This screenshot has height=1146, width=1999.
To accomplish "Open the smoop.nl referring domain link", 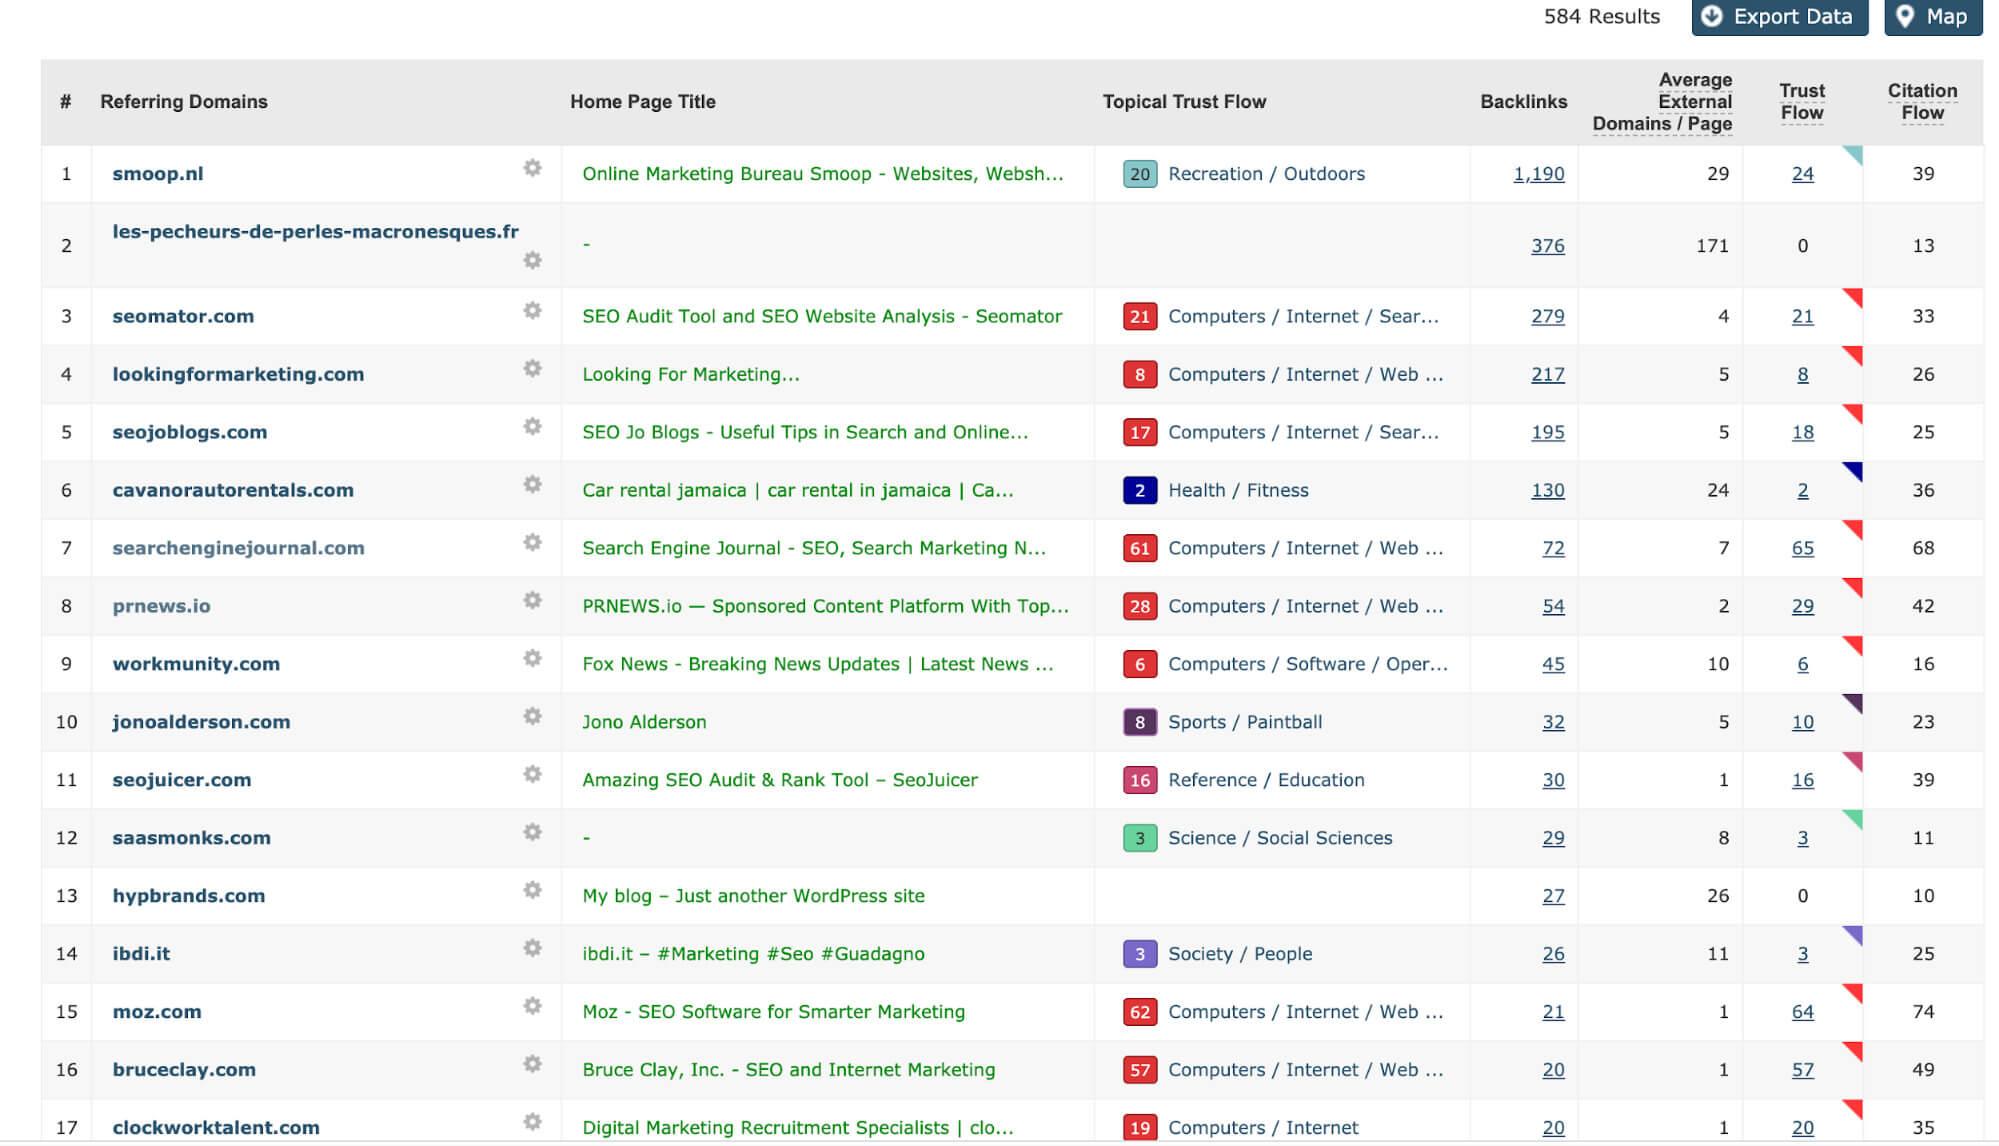I will pos(158,174).
